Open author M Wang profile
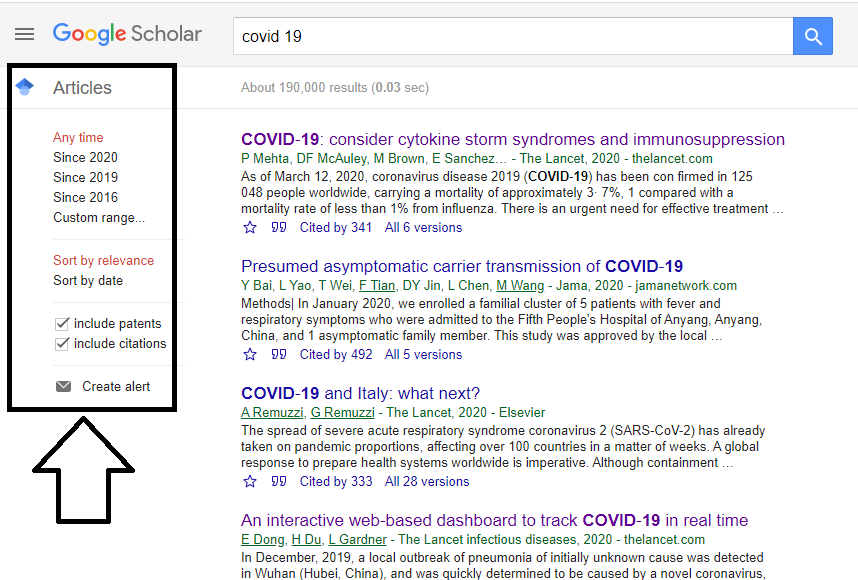858x580 pixels. [x=520, y=286]
